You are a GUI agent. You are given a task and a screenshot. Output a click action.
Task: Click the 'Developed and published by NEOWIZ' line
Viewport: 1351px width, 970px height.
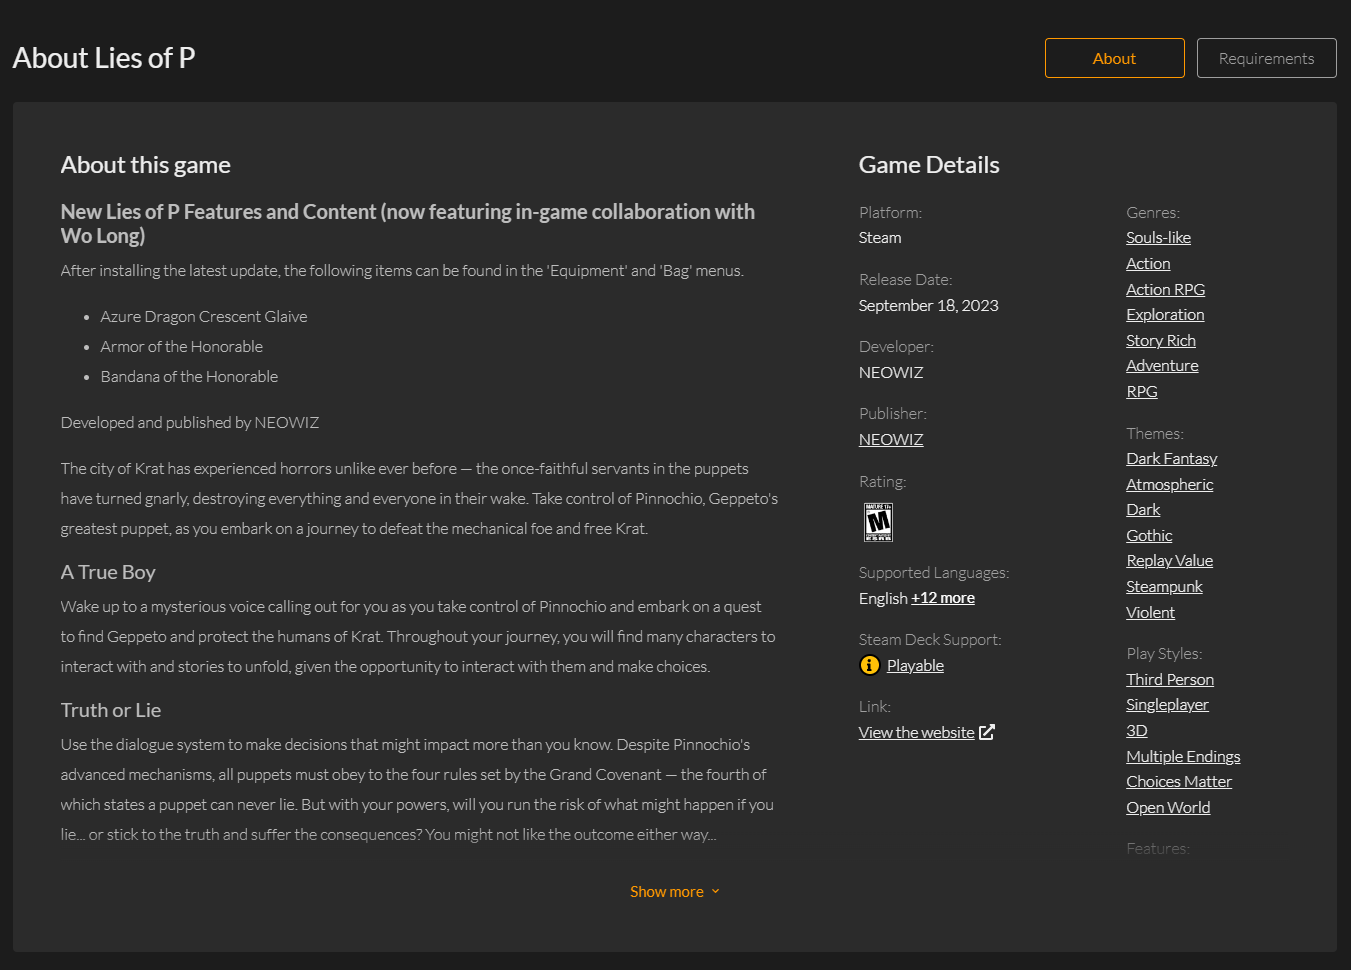tap(190, 423)
